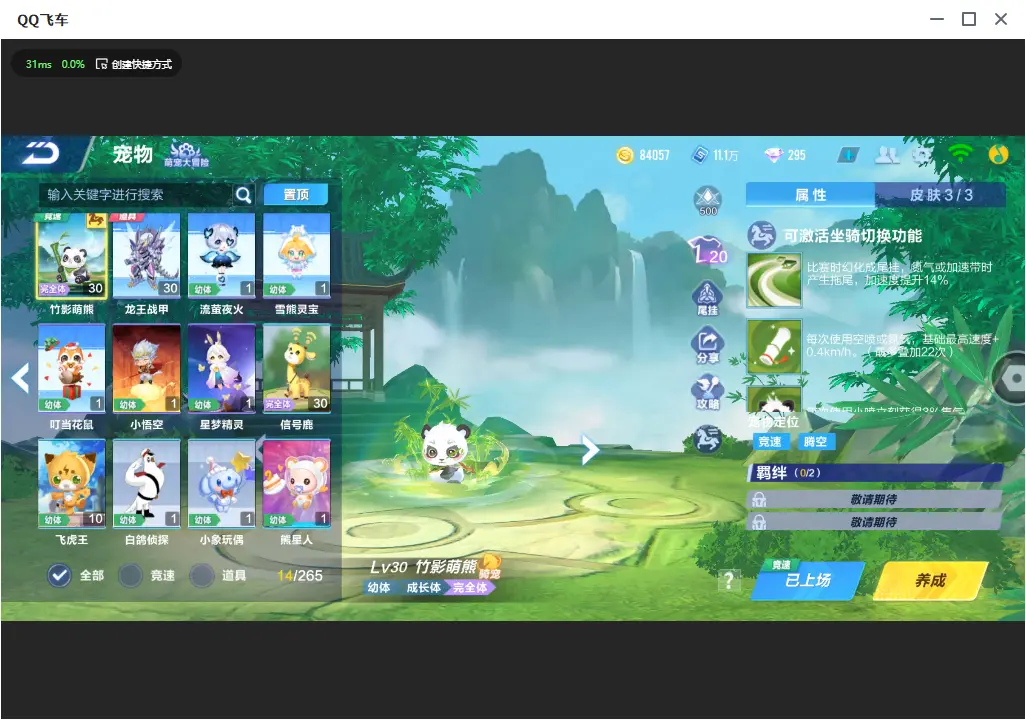Viewport: 1026px width, 720px height.
Task: Click the horse mount icon below 攻略
Action: click(707, 439)
